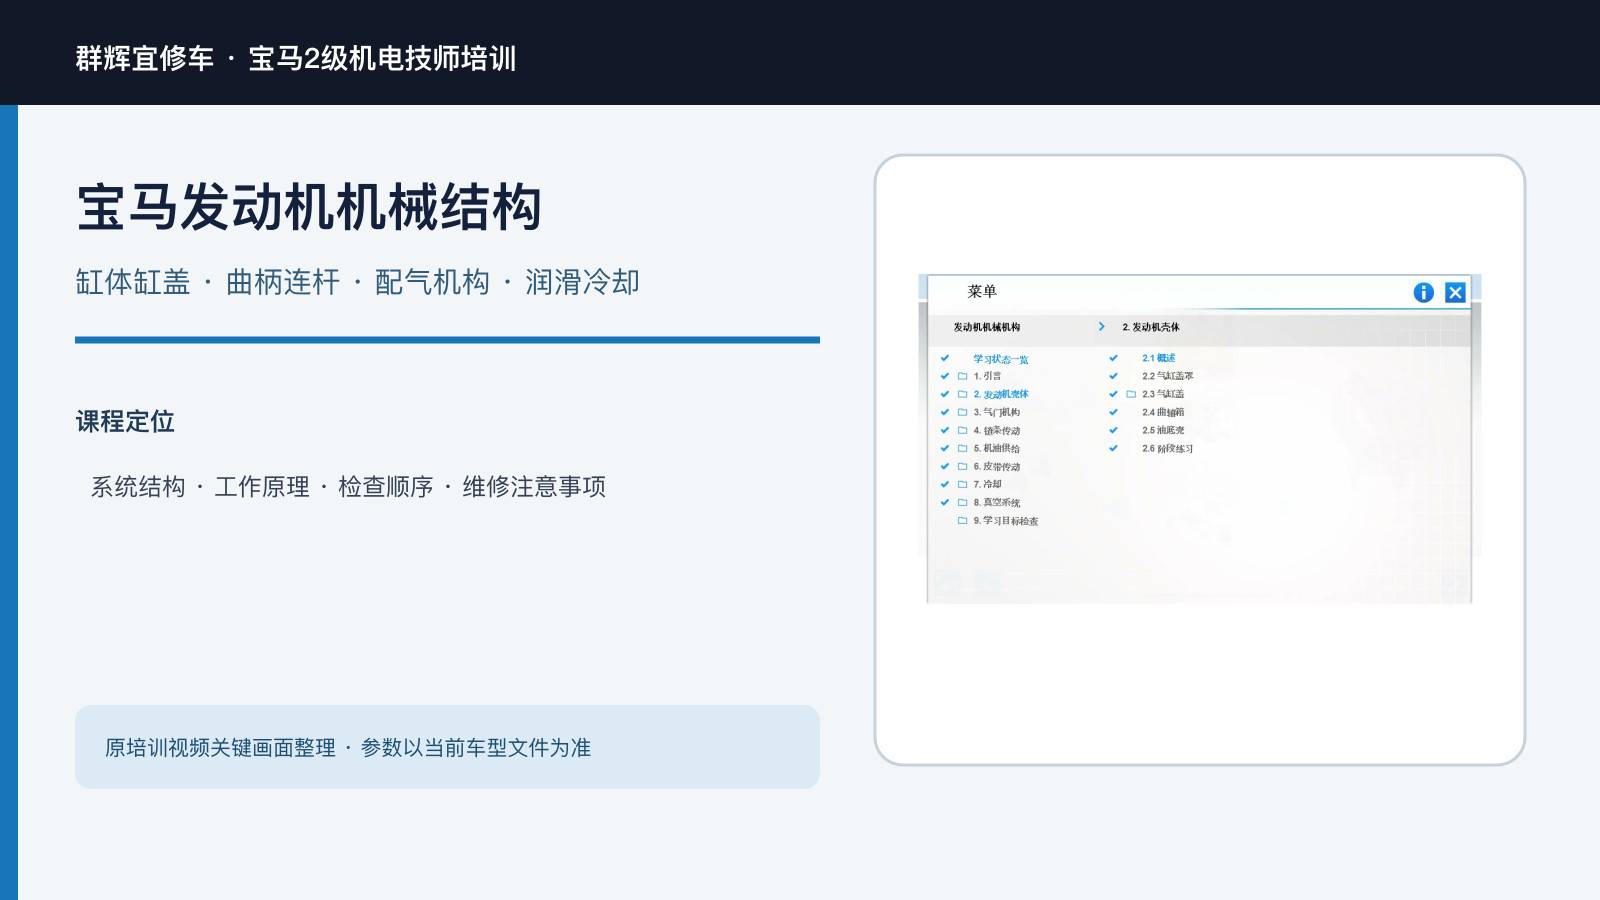Click the checkmark beside 1. 引言
The image size is (1600, 900).
pos(944,376)
